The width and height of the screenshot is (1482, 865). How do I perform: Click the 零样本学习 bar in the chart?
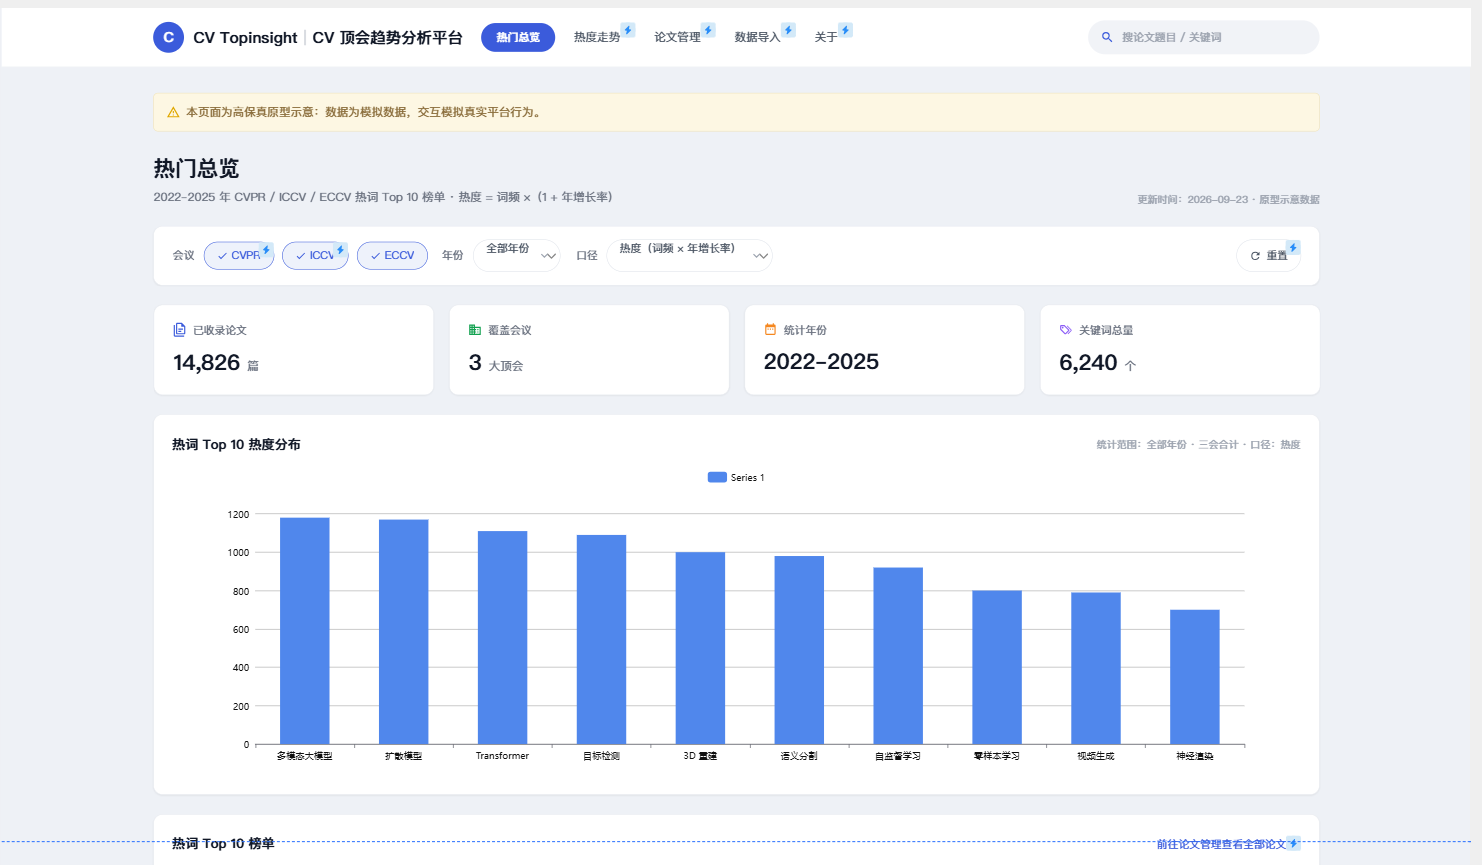point(997,667)
